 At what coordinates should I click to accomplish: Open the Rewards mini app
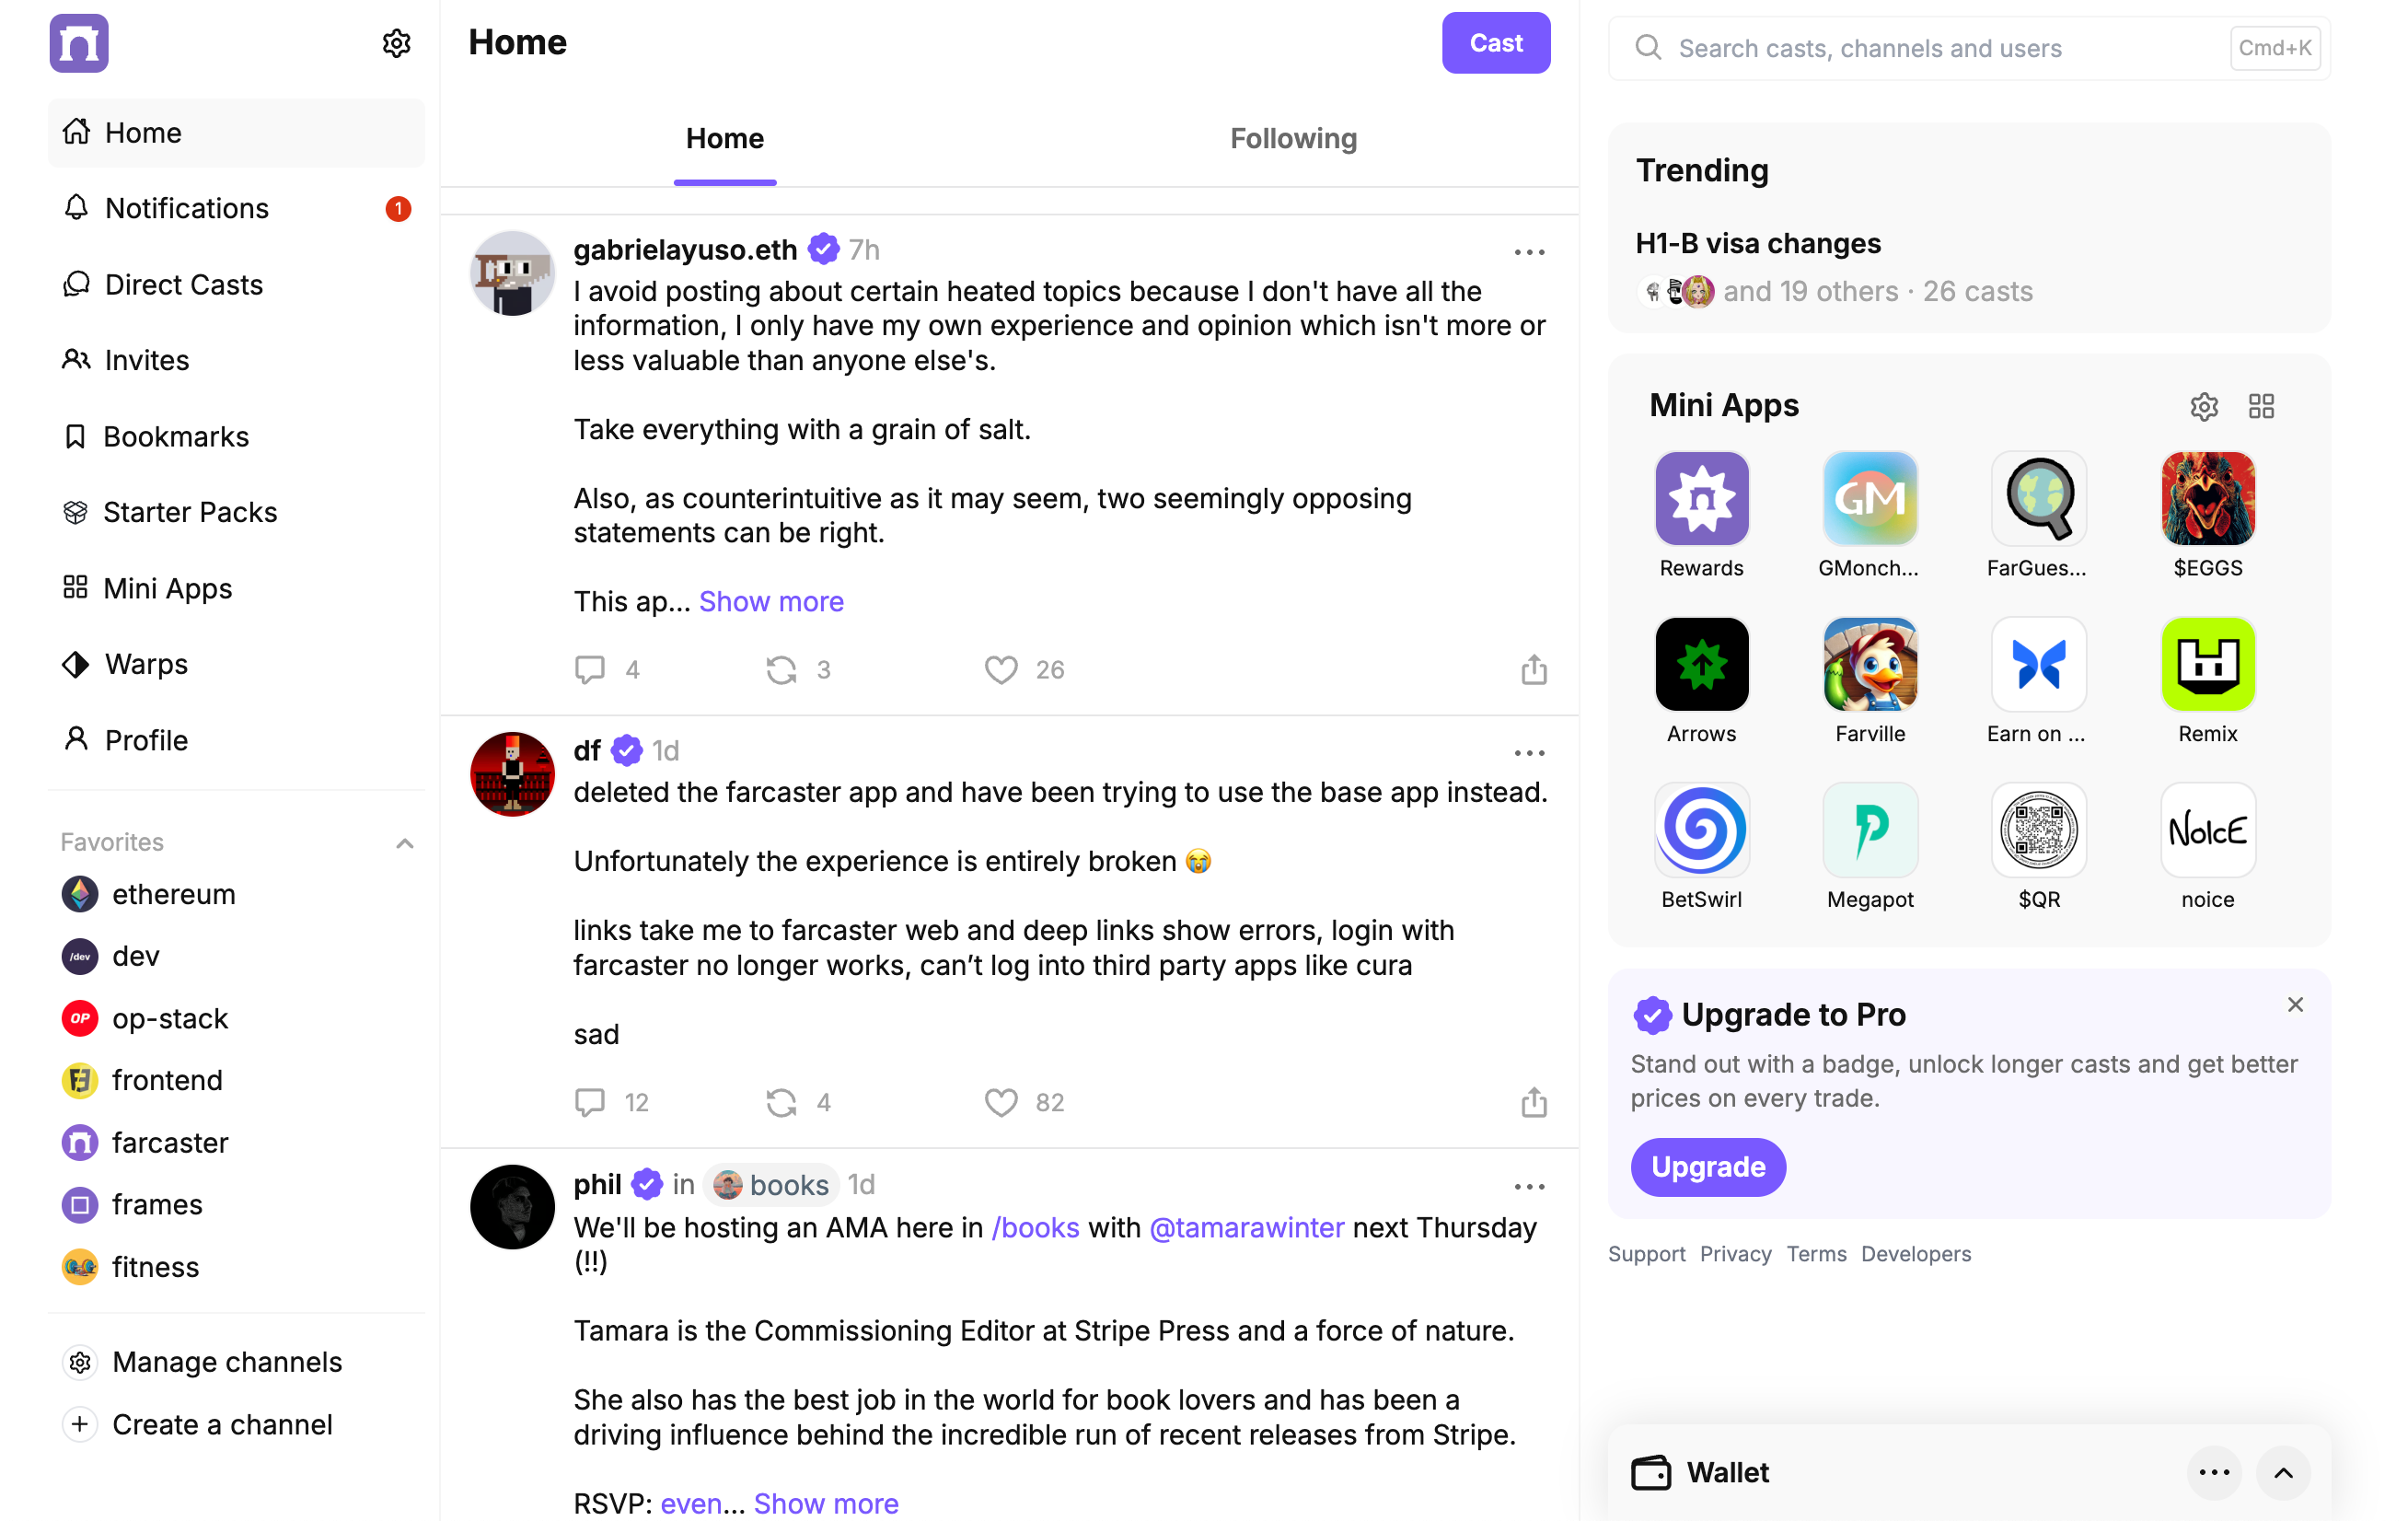(x=1701, y=498)
